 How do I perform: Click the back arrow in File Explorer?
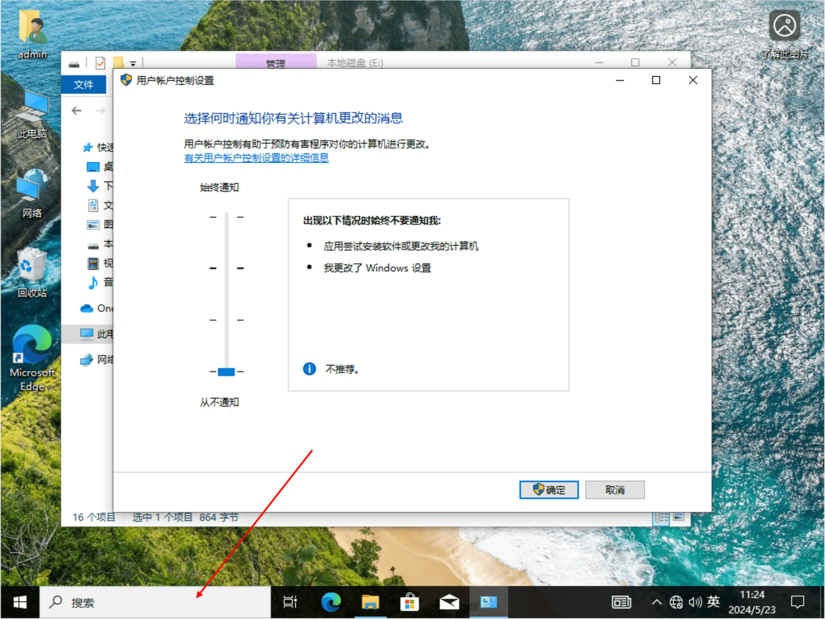(x=76, y=110)
